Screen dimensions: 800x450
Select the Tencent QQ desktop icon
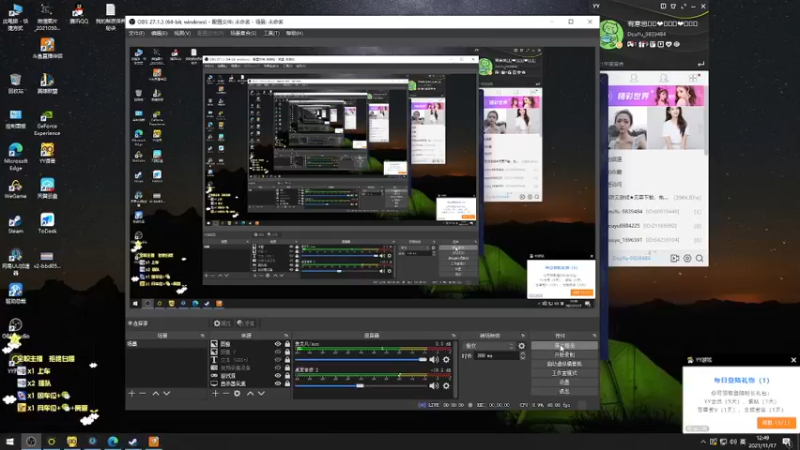[x=78, y=14]
